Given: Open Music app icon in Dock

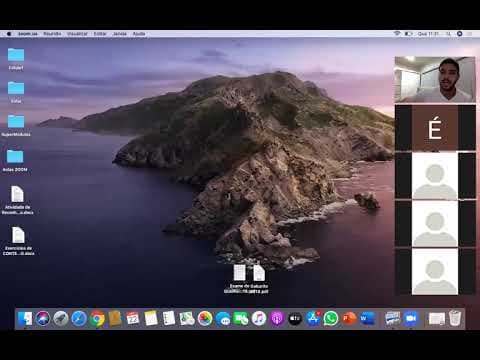Looking at the screenshot, I should pyautogui.click(x=259, y=319).
